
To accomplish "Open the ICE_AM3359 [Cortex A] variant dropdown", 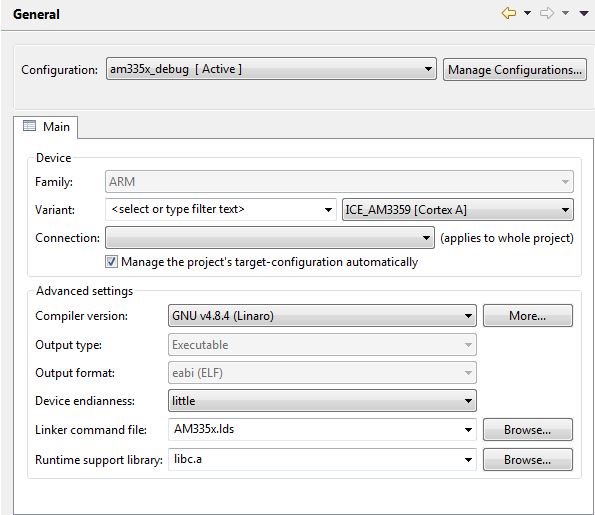I will 458,209.
